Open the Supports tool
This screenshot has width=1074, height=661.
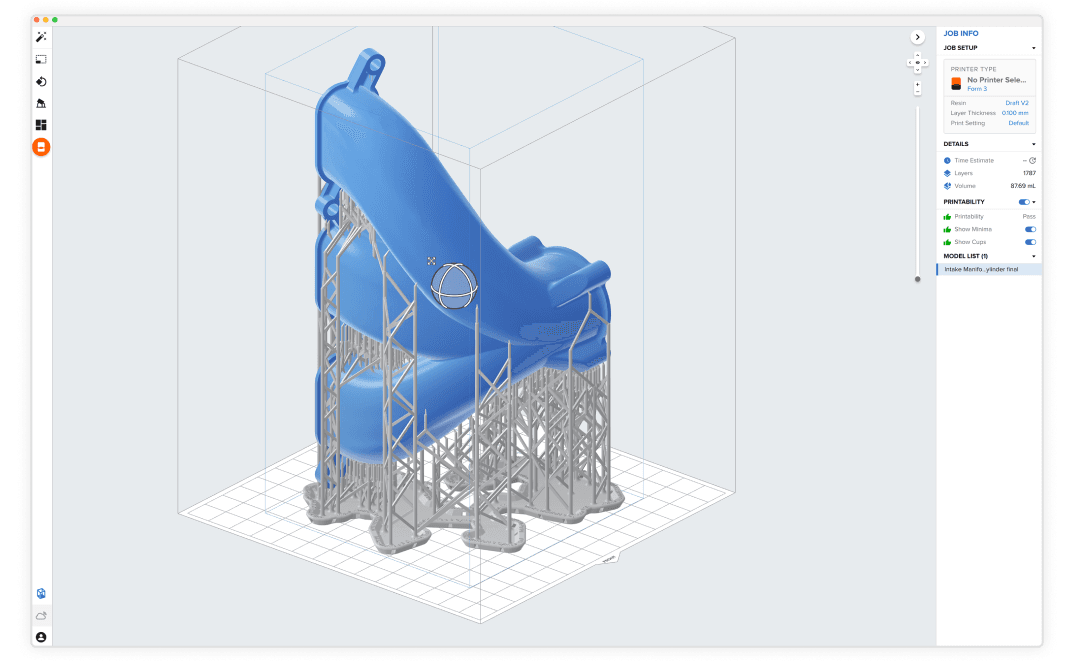tap(41, 103)
